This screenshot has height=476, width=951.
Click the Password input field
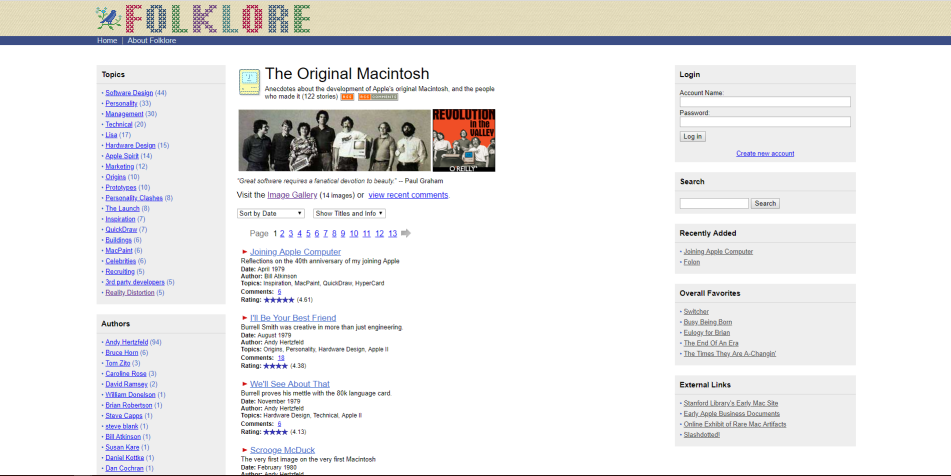(765, 122)
